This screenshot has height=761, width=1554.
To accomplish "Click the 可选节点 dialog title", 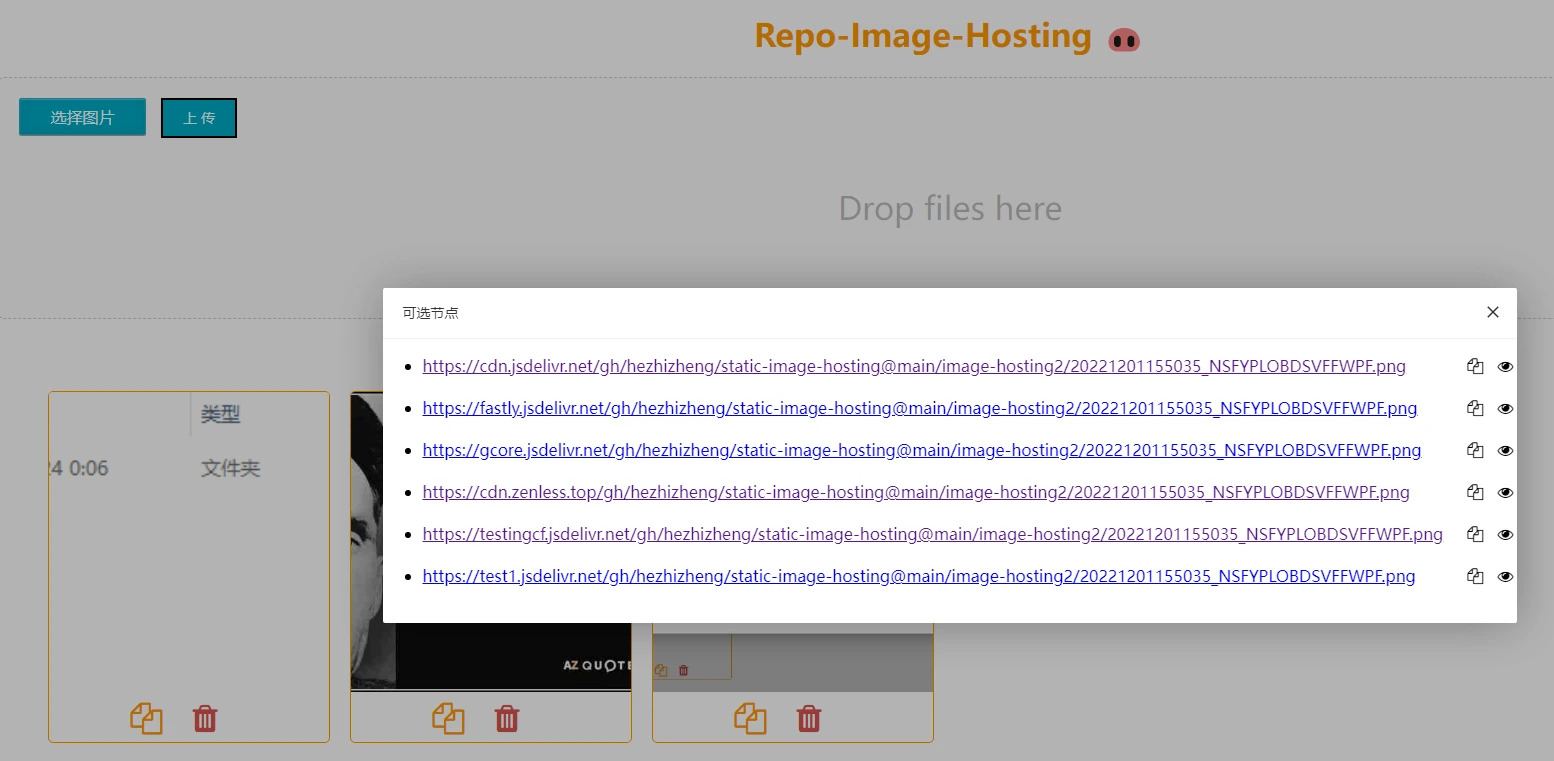I will click(430, 313).
